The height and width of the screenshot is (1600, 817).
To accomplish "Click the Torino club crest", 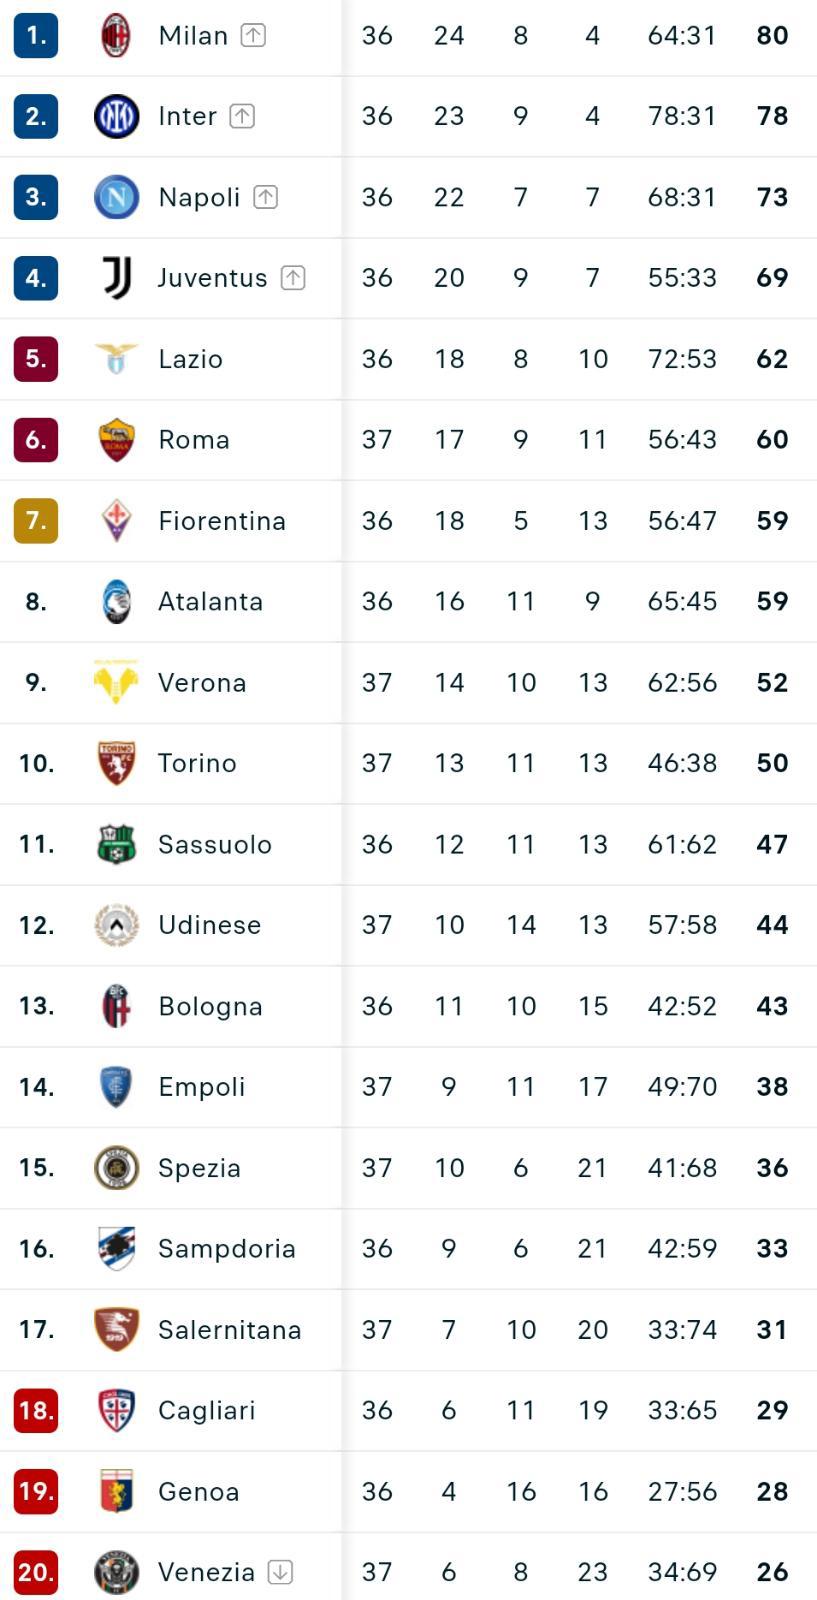I will (116, 763).
